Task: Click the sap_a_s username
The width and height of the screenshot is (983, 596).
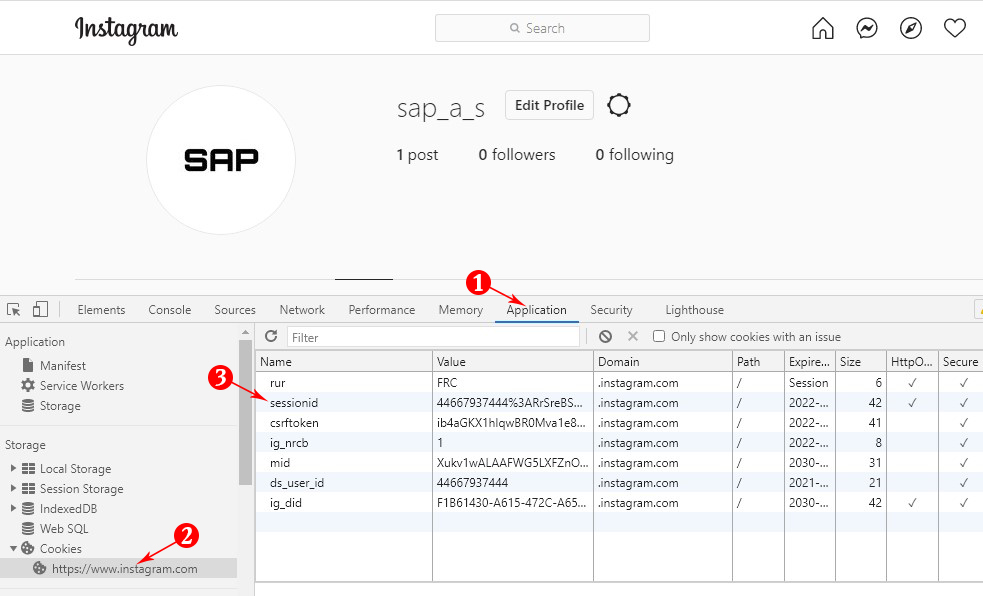Action: coord(441,108)
